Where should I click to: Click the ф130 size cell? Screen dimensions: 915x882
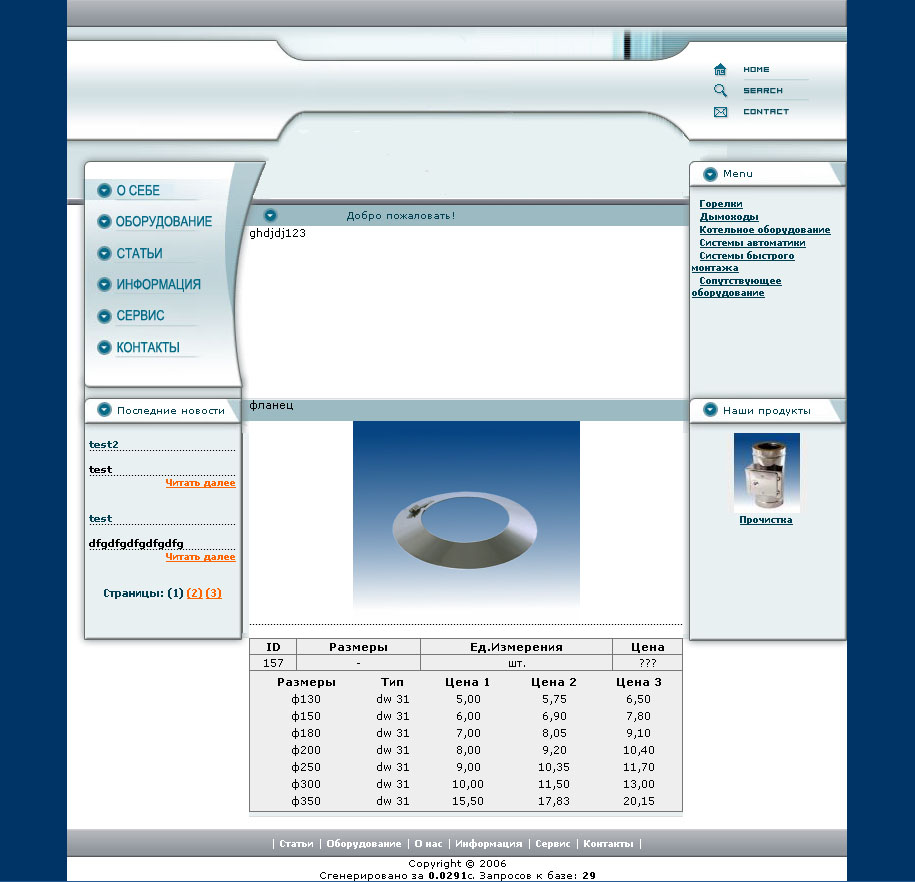pos(306,699)
